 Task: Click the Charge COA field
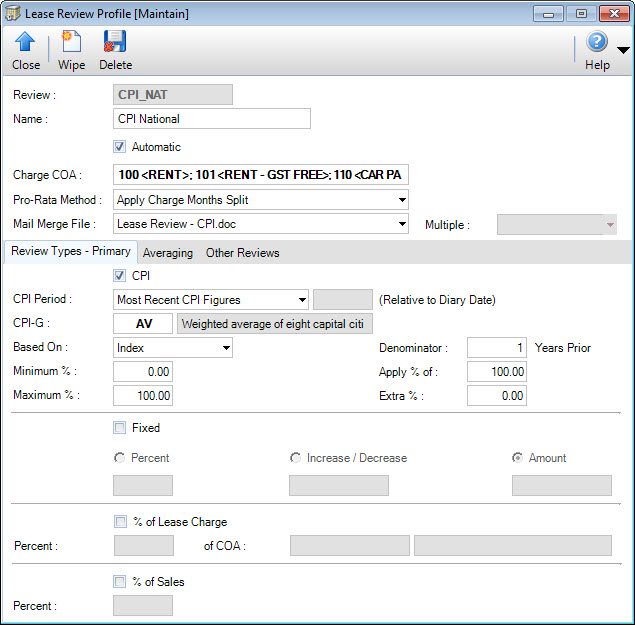tap(261, 175)
